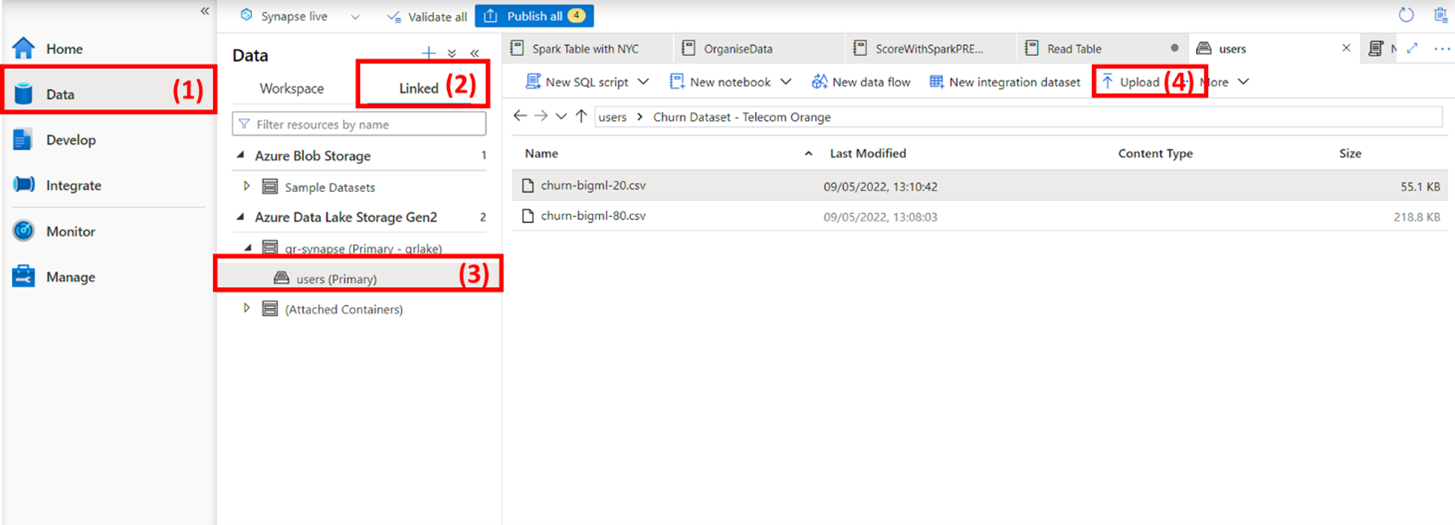Switch to the Workspace tab
The height and width of the screenshot is (525, 1455).
click(x=291, y=88)
